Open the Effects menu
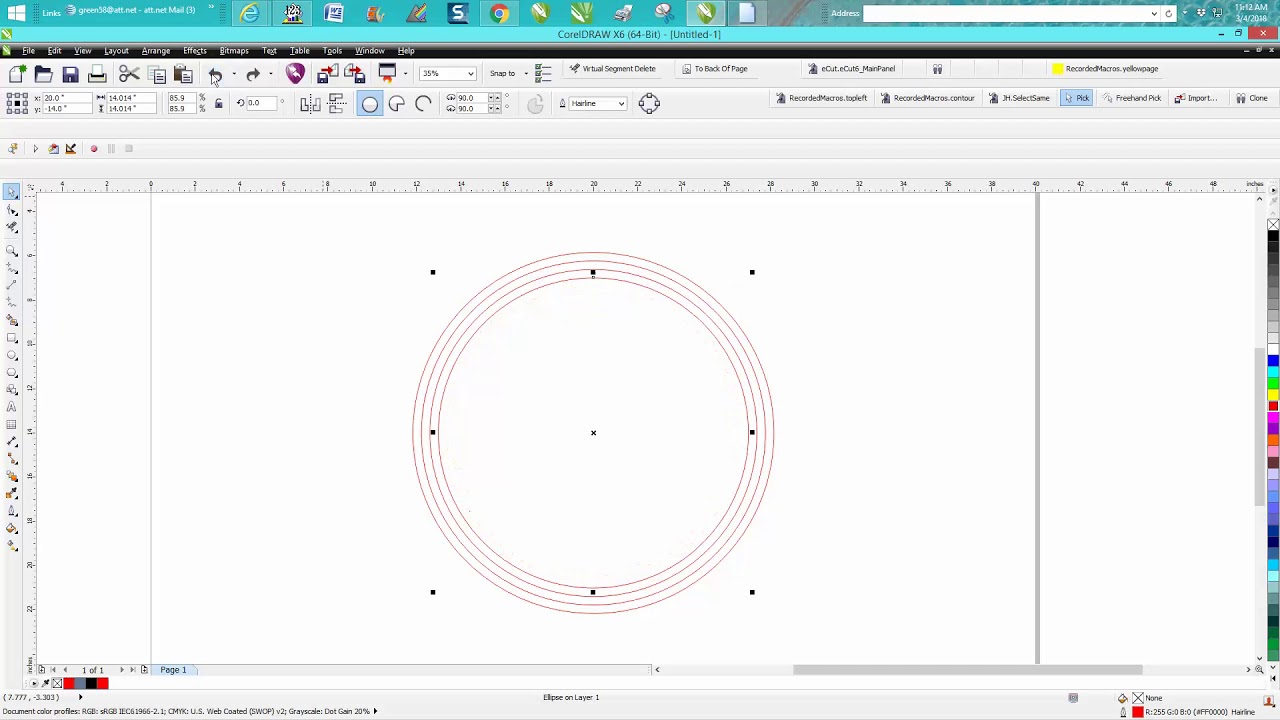This screenshot has width=1280, height=720. tap(195, 51)
